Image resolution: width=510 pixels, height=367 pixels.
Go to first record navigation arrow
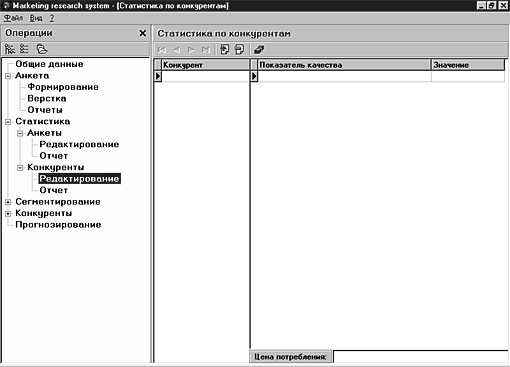click(162, 50)
